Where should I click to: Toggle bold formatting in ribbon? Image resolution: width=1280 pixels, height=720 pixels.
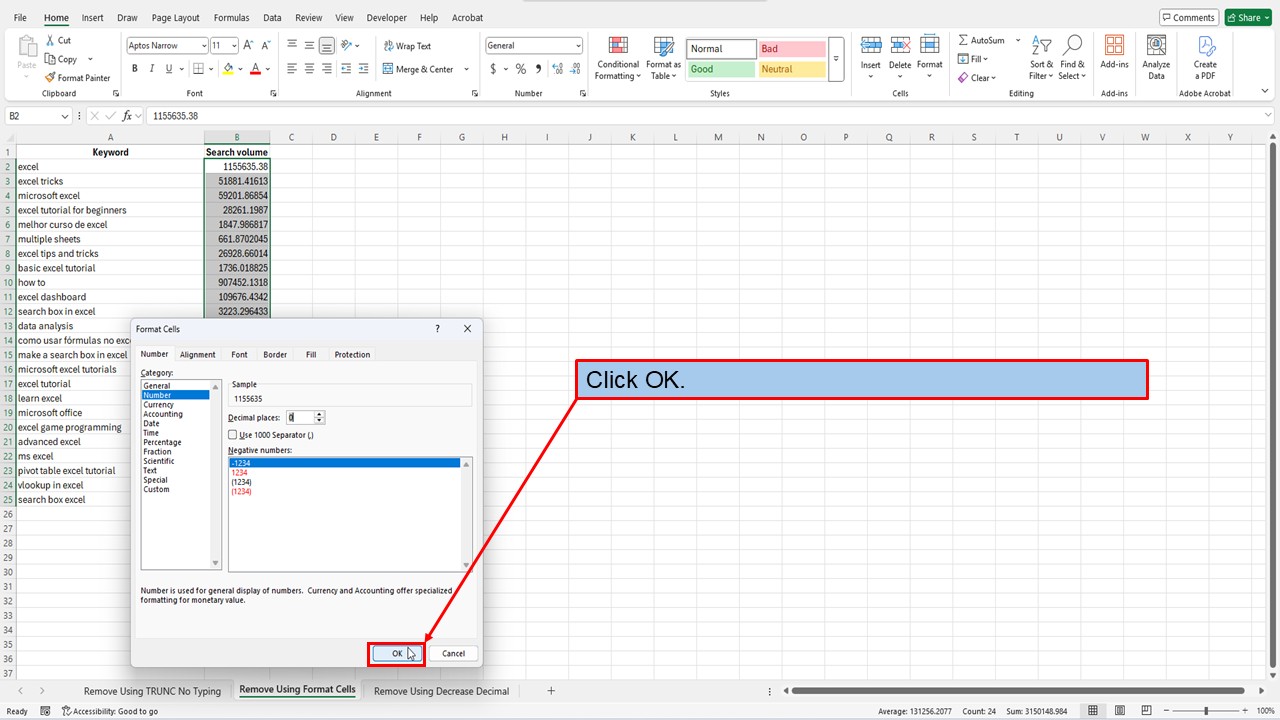pos(135,69)
